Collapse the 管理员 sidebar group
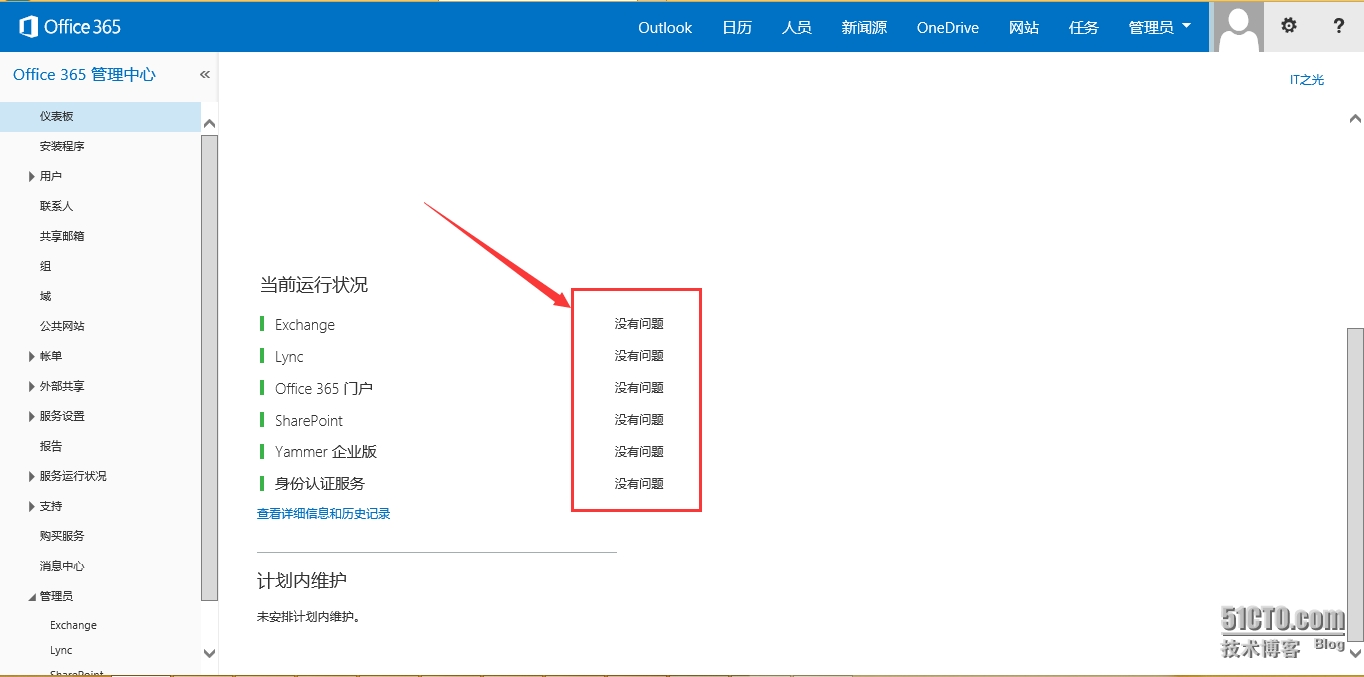 pyautogui.click(x=32, y=597)
